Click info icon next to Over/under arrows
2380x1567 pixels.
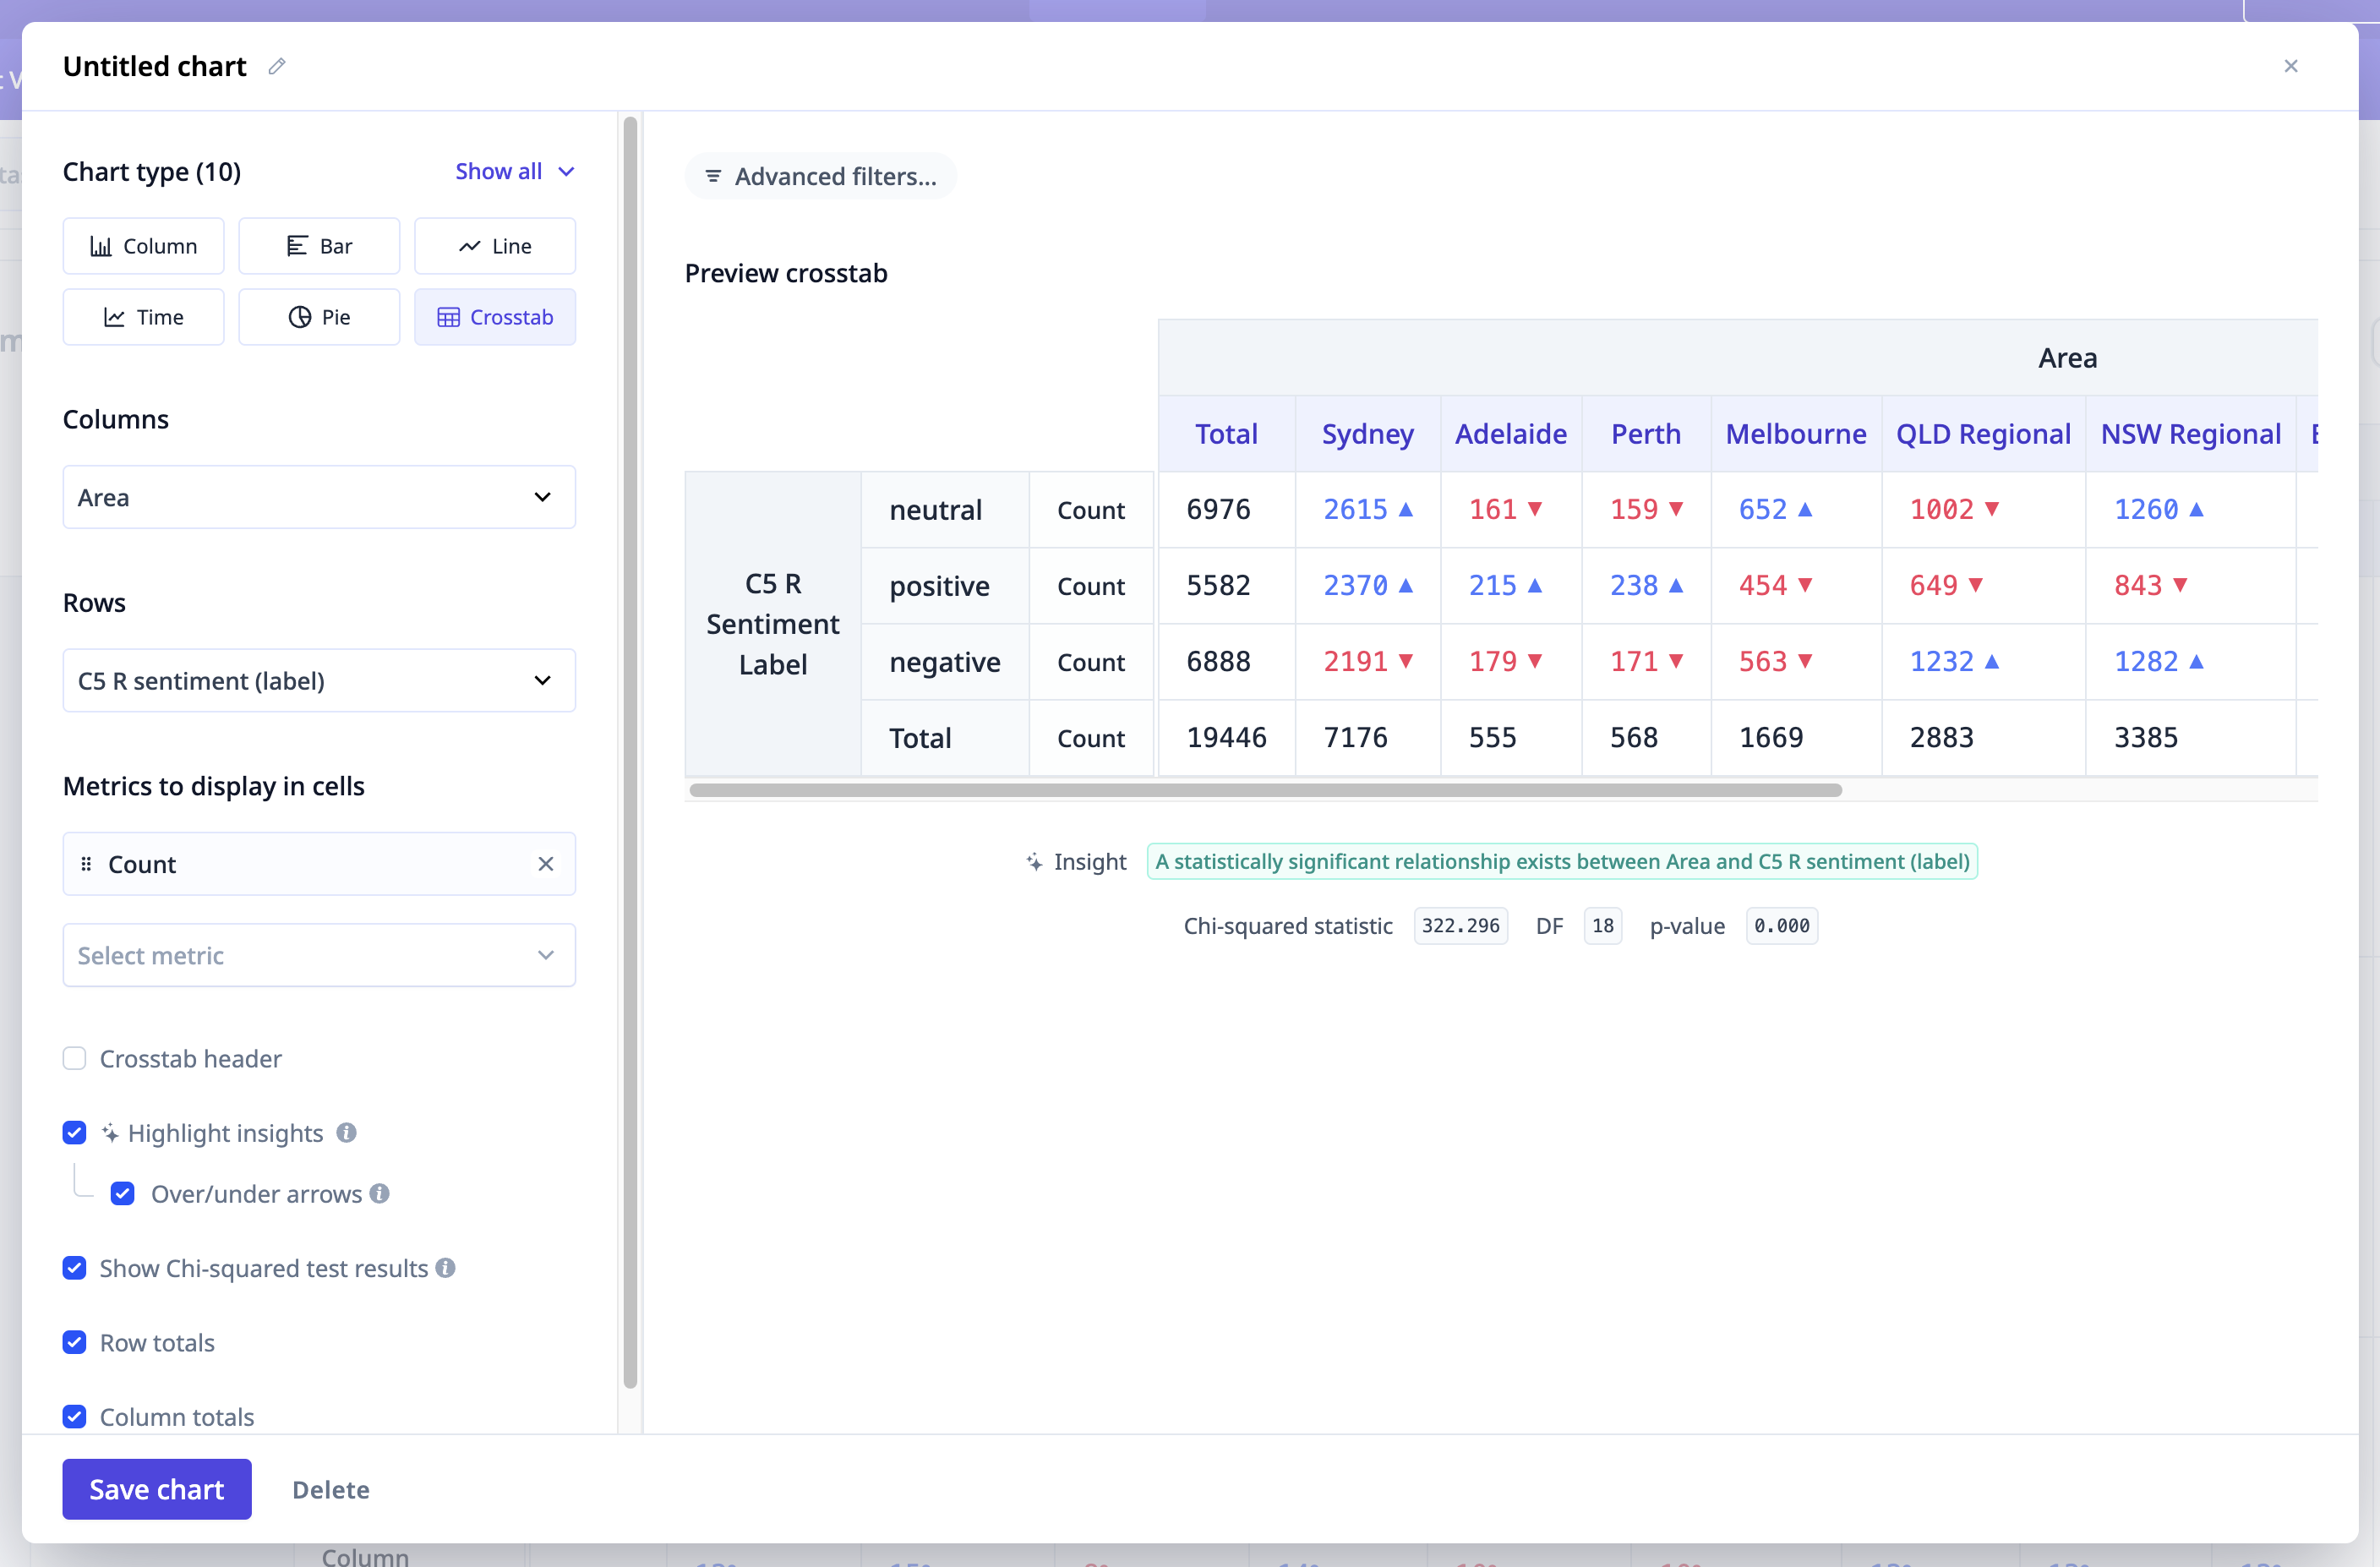pos(379,1194)
